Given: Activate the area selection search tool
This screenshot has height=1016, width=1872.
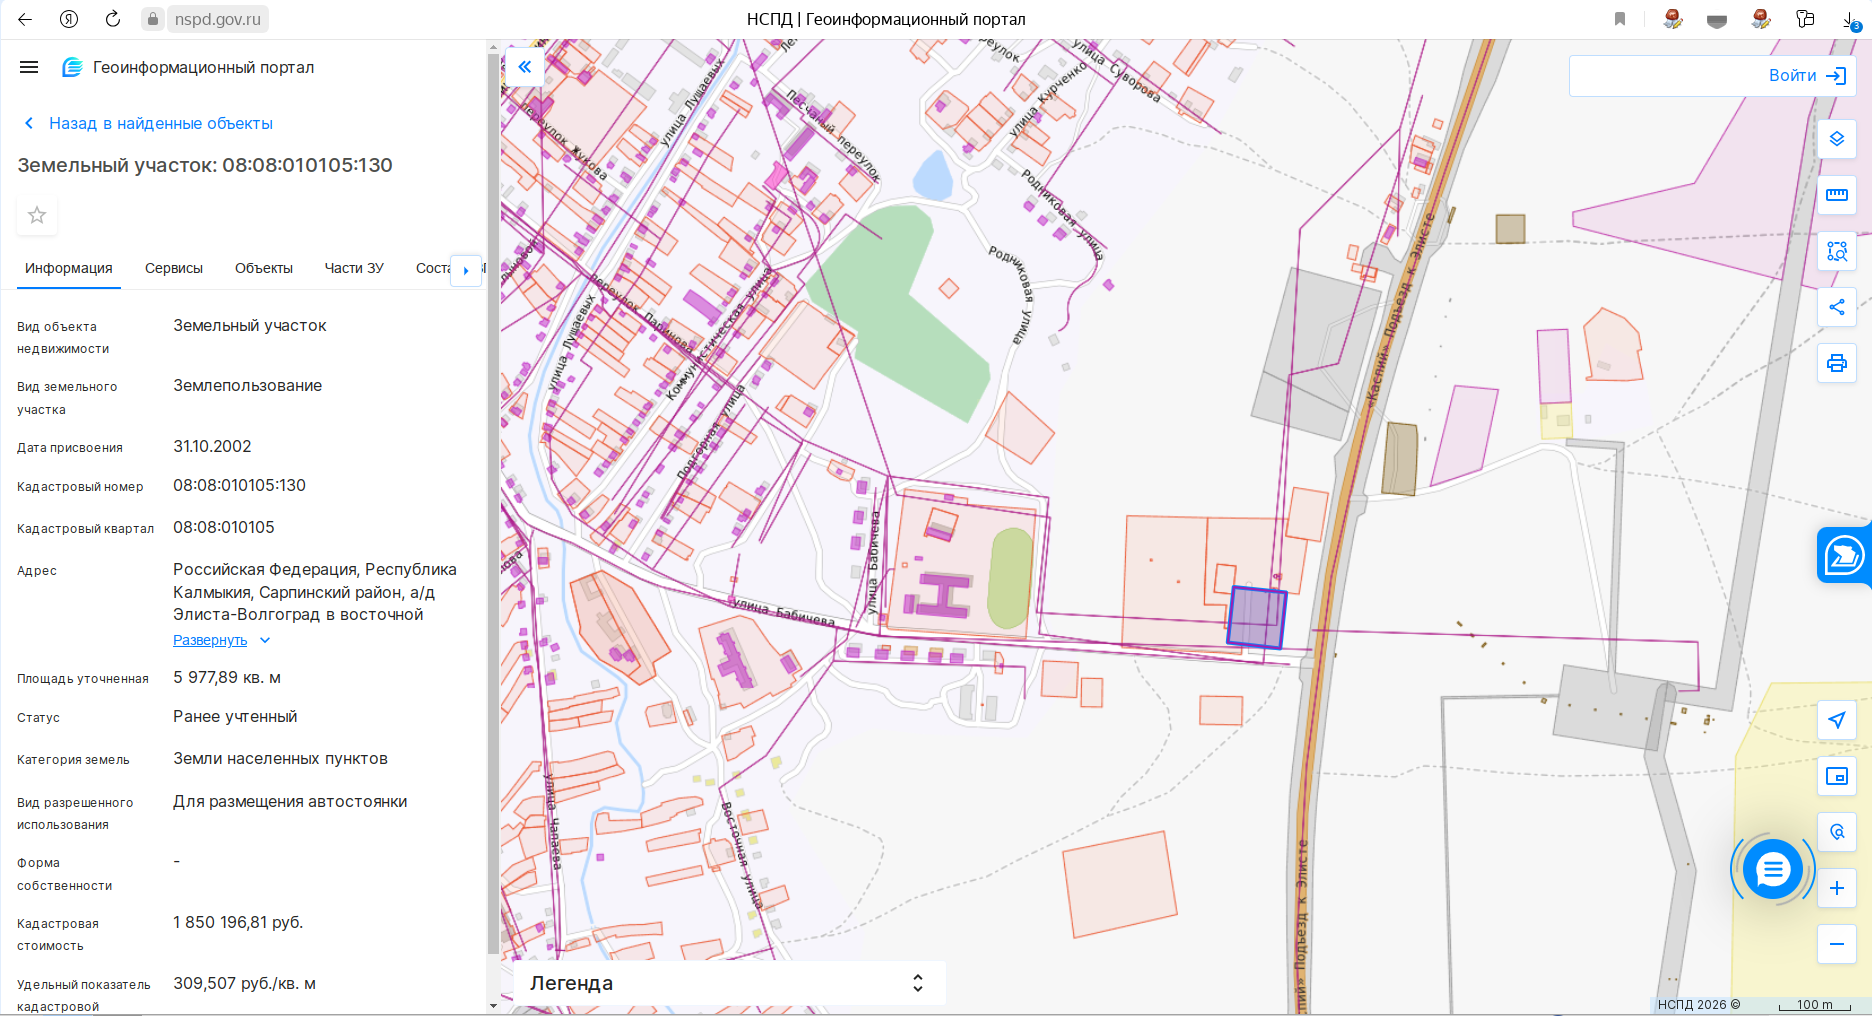Looking at the screenshot, I should [1837, 251].
